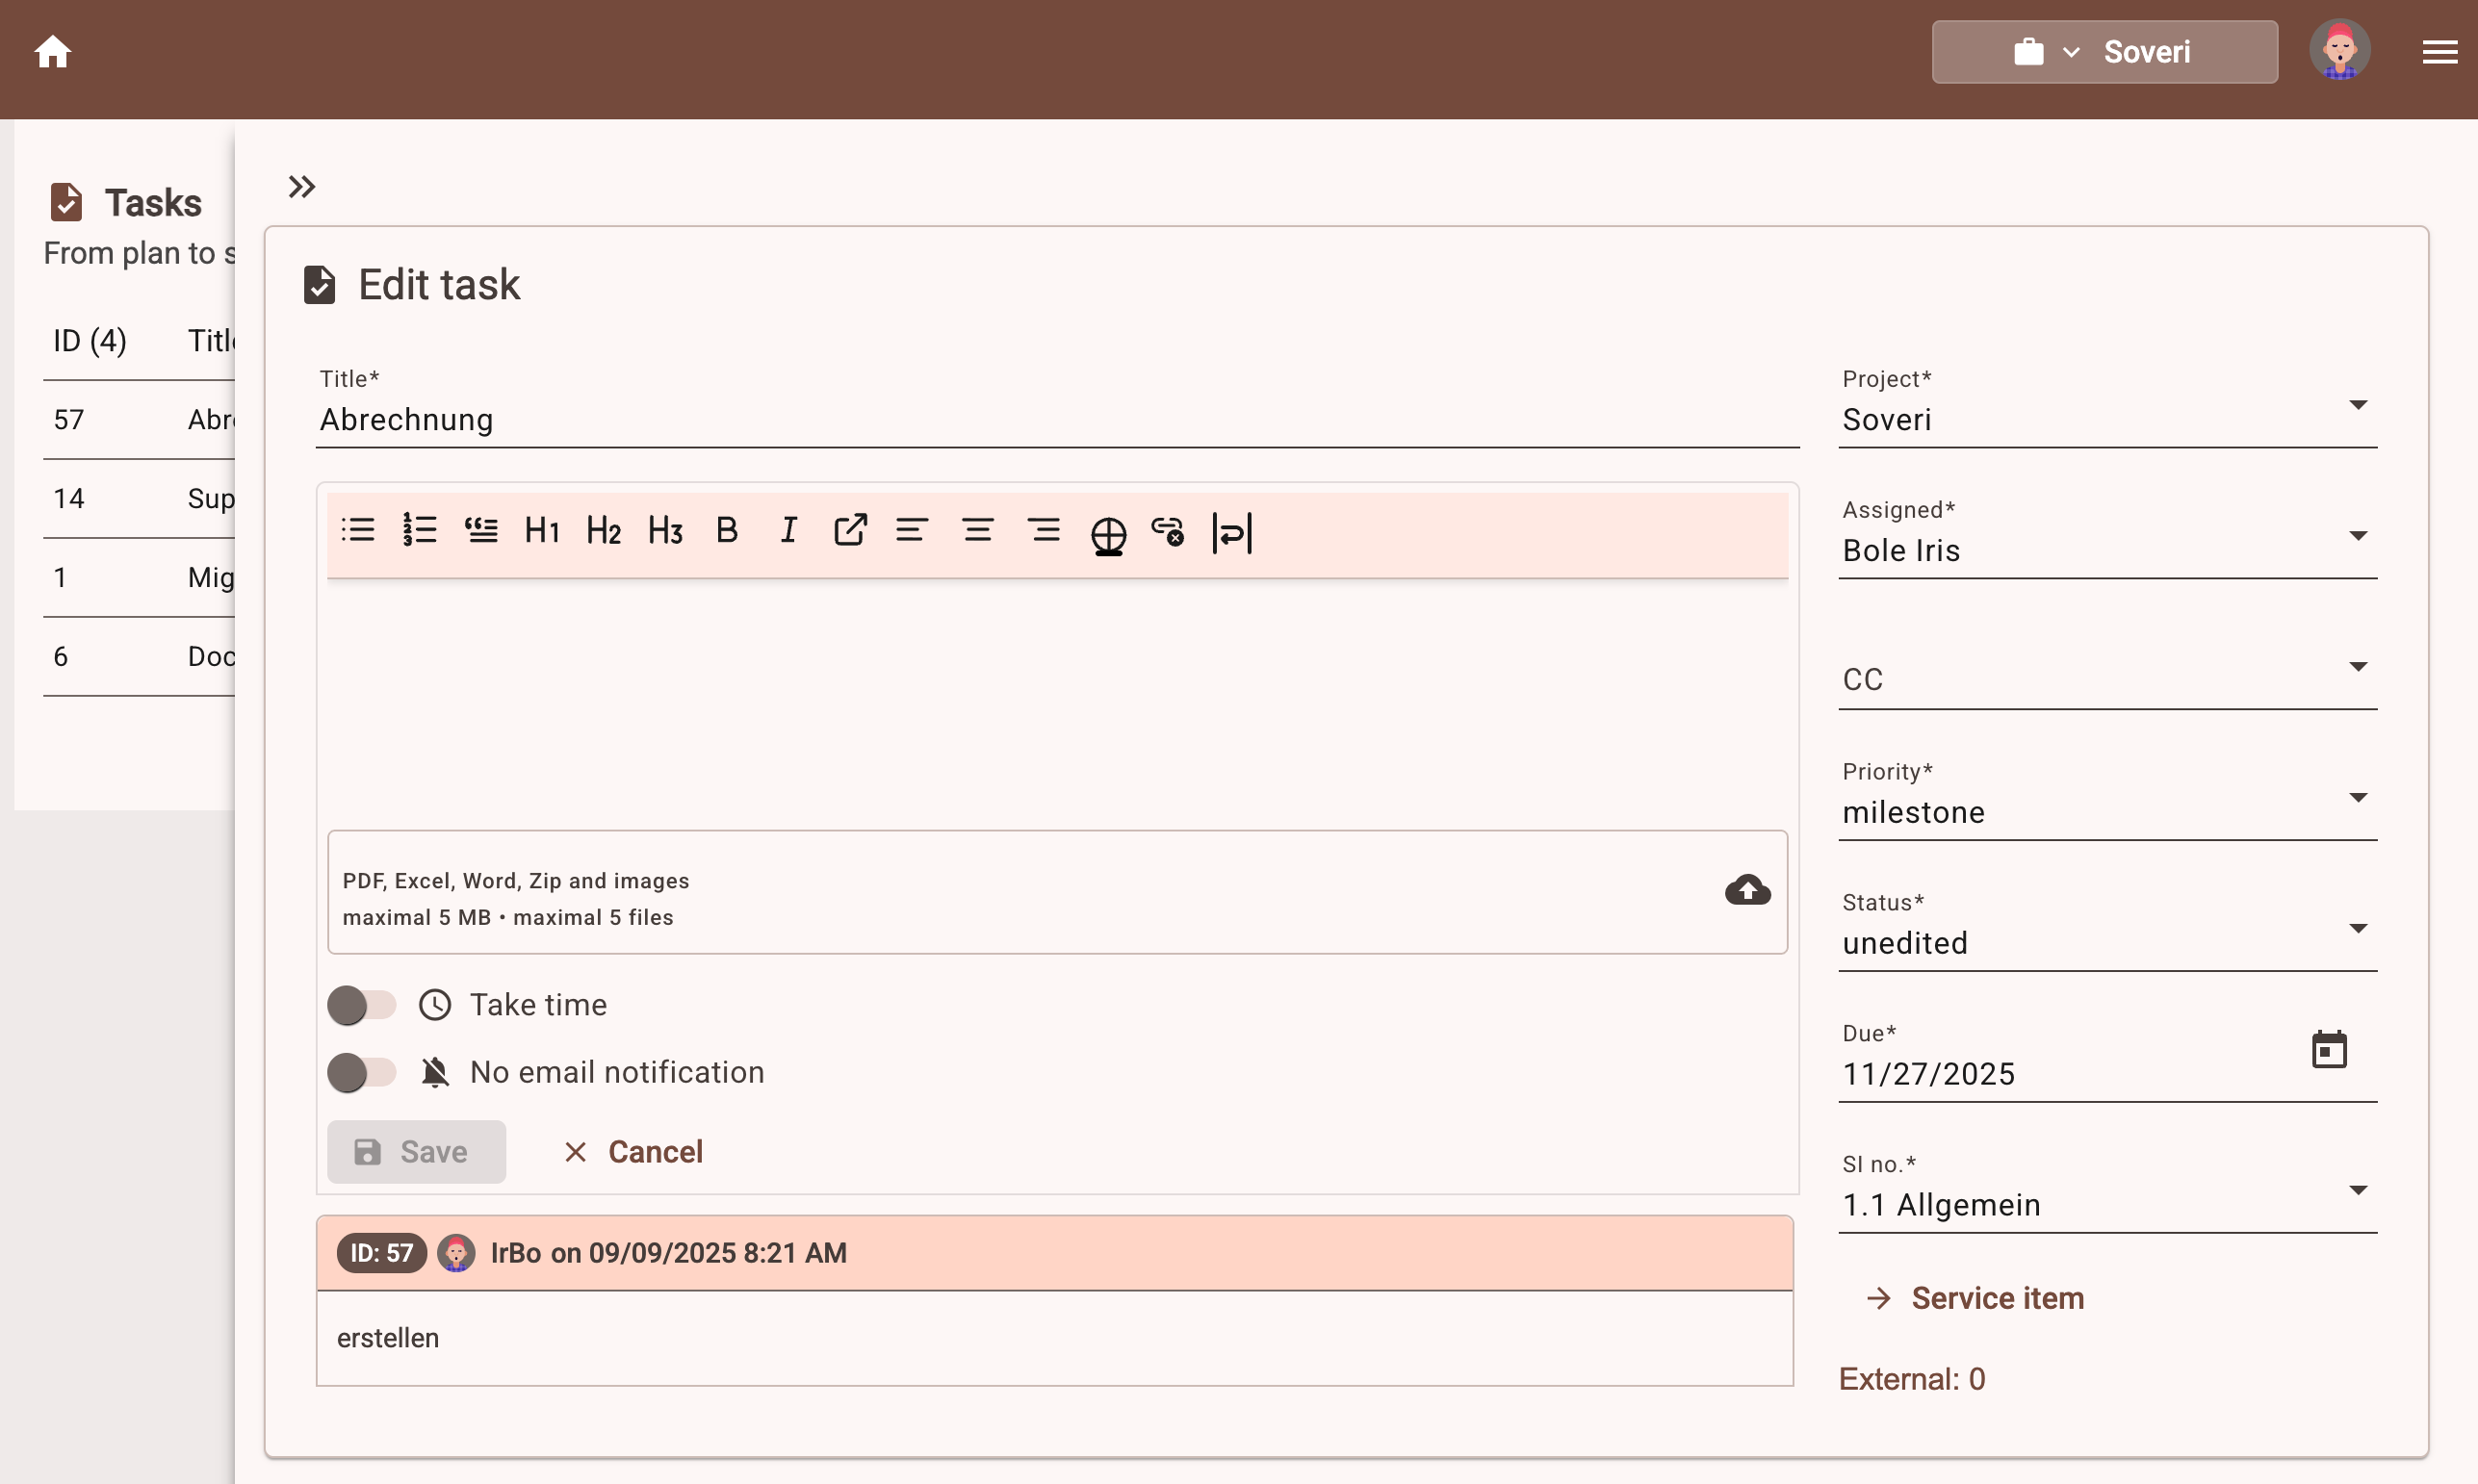
Task: Open the hamburger menu
Action: pos(2439,52)
